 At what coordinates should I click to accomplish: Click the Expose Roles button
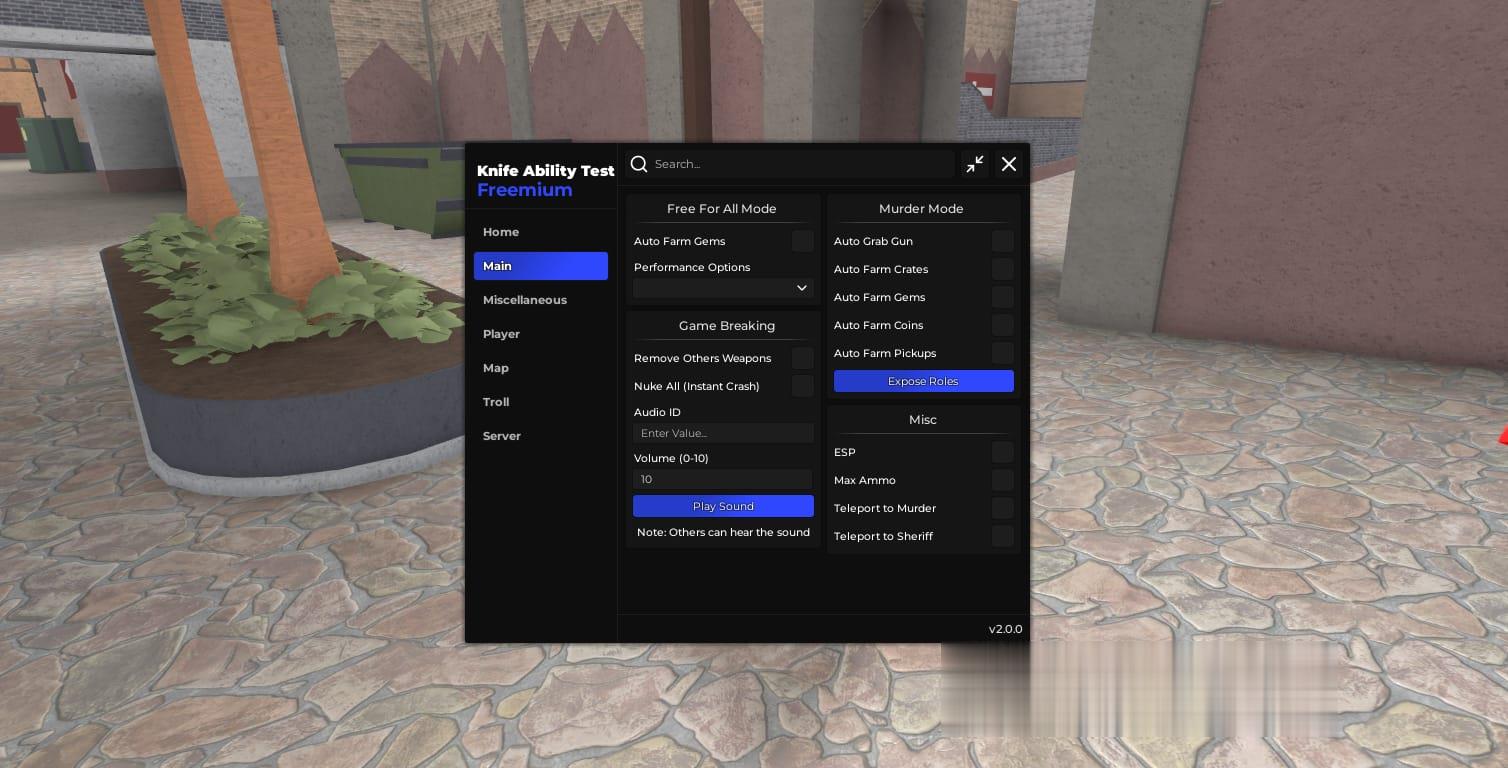tap(923, 381)
